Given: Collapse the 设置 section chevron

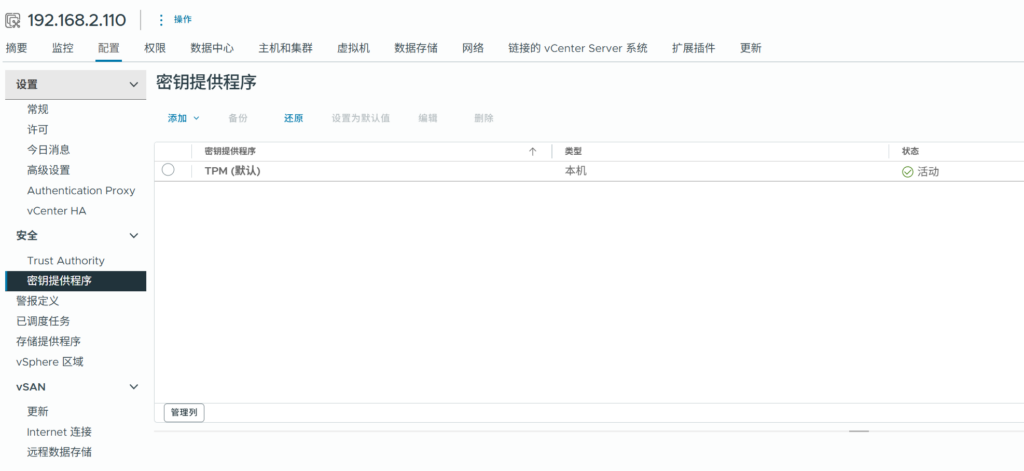Looking at the screenshot, I should point(134,85).
